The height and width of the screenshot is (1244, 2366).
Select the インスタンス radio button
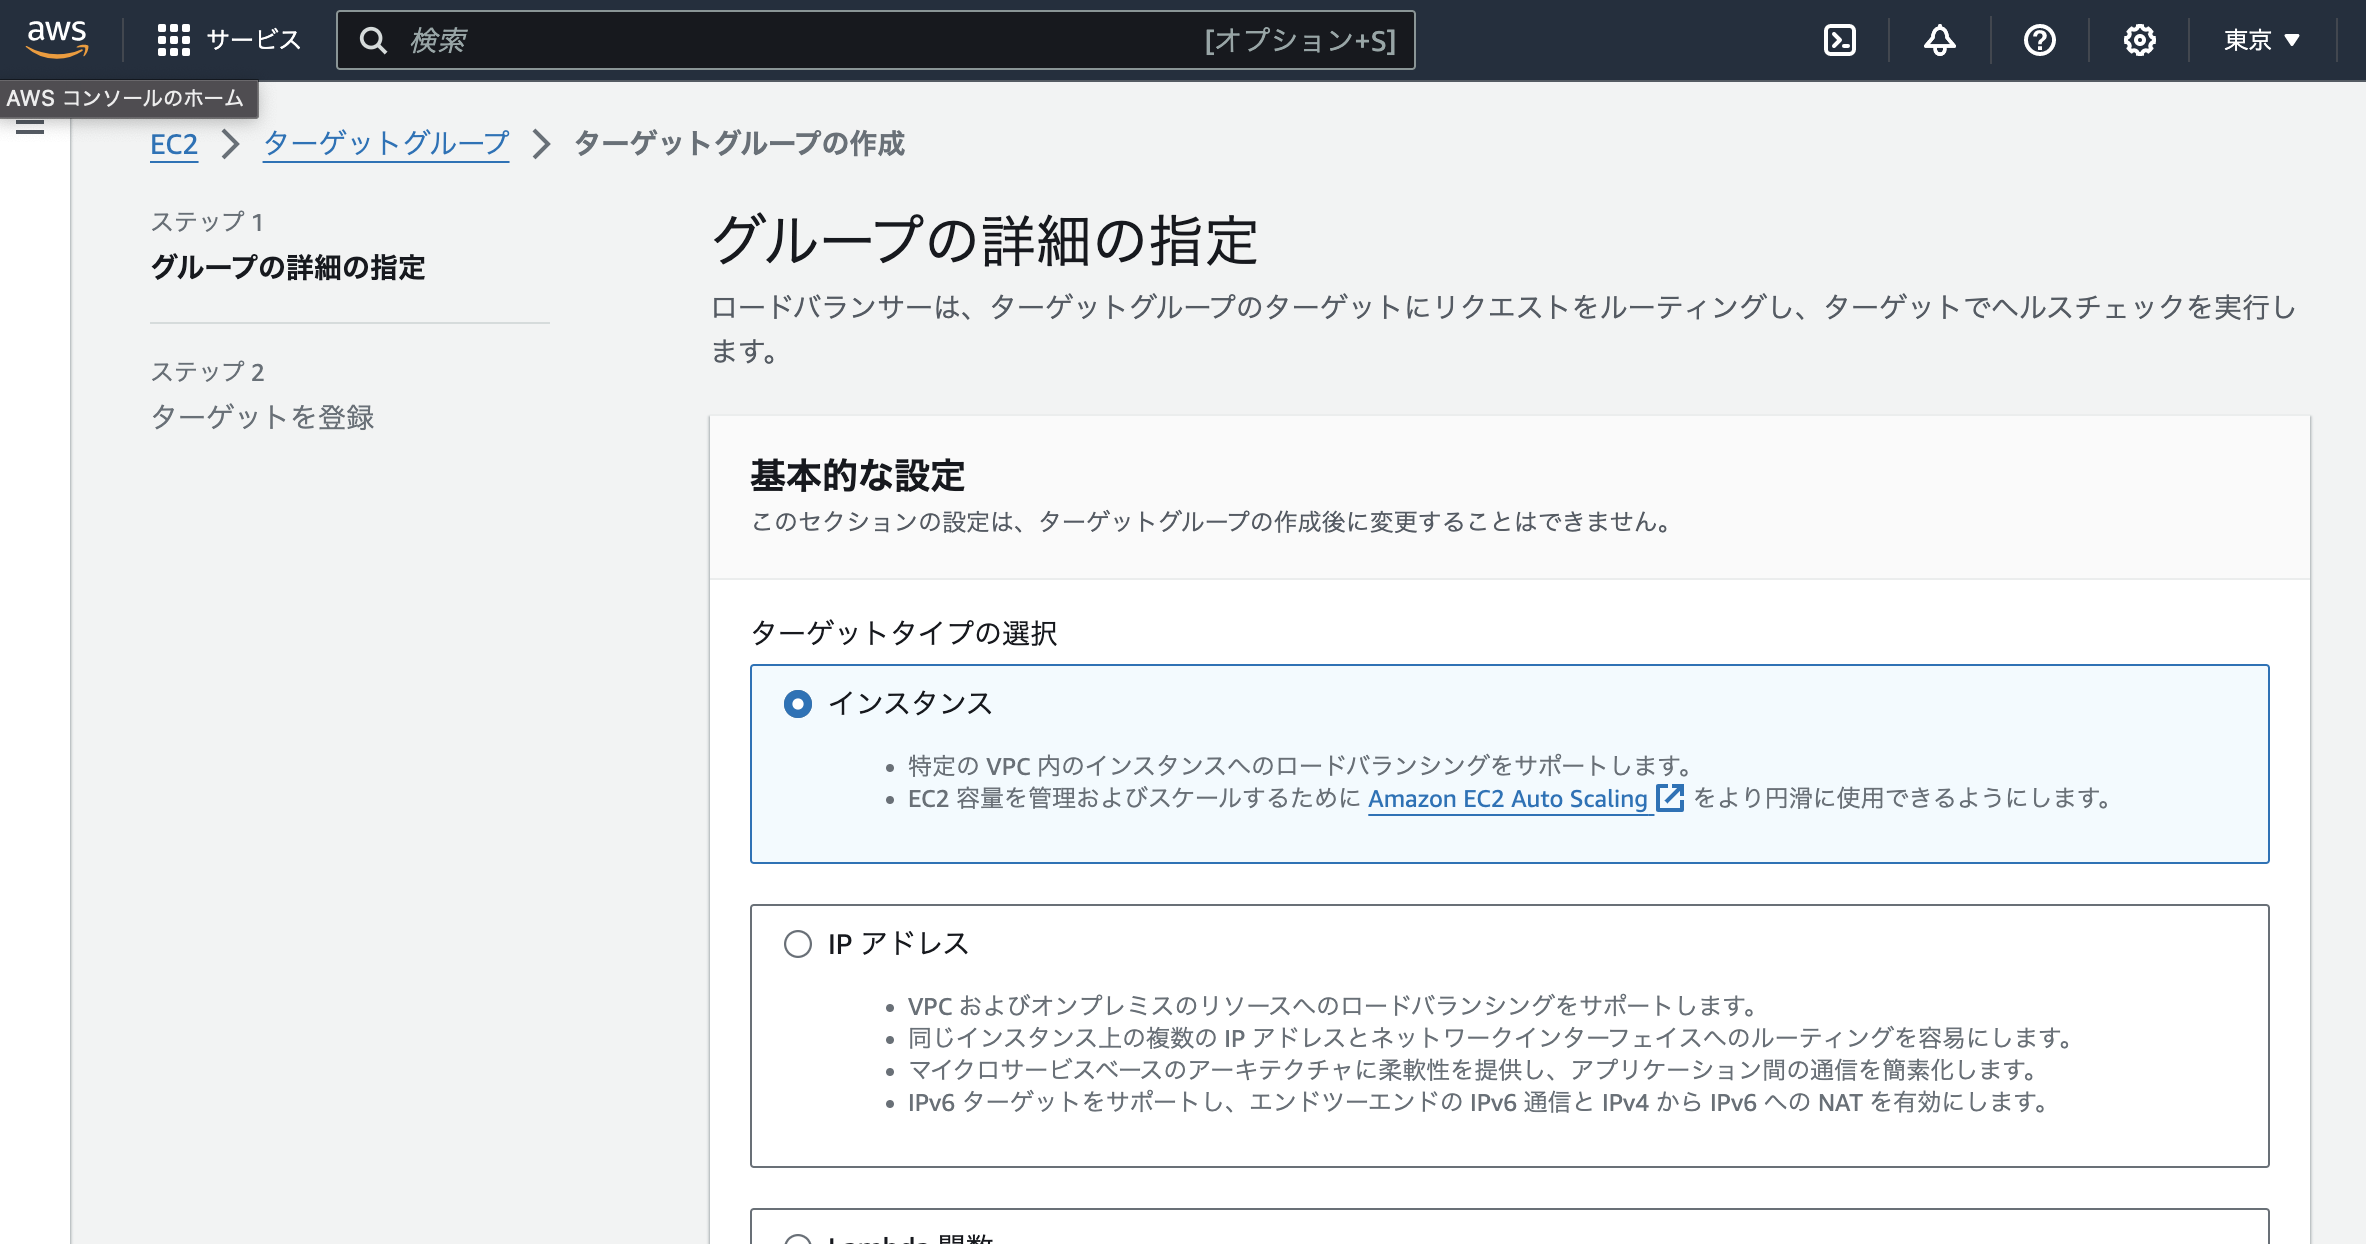point(797,704)
